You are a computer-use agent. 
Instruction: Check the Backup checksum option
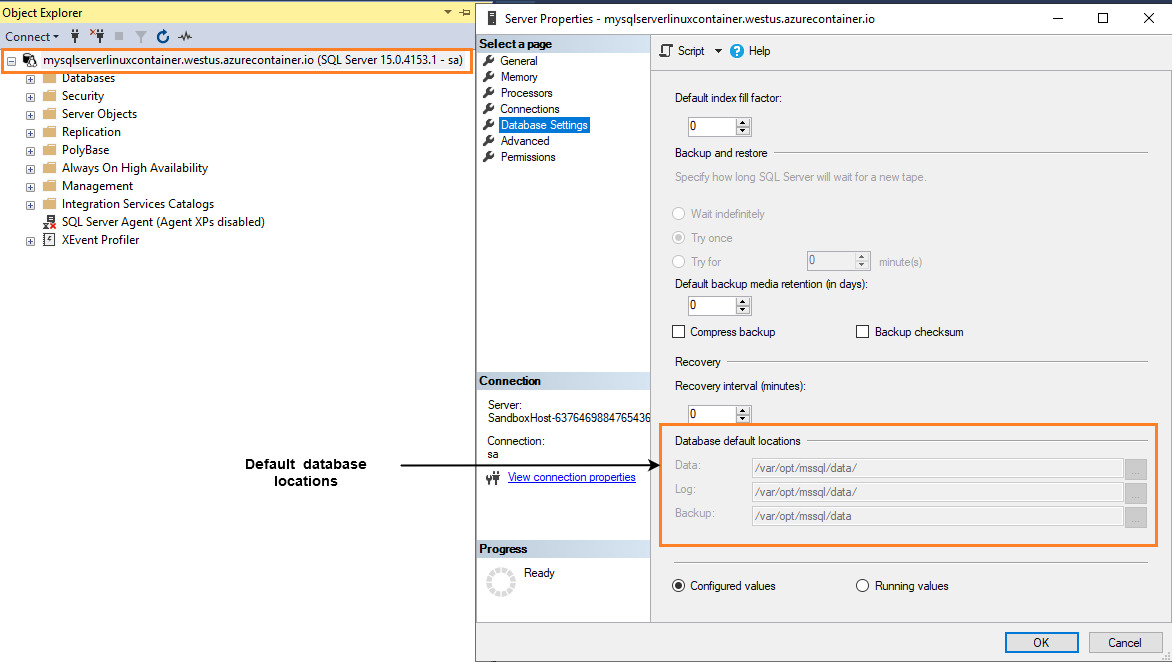862,331
